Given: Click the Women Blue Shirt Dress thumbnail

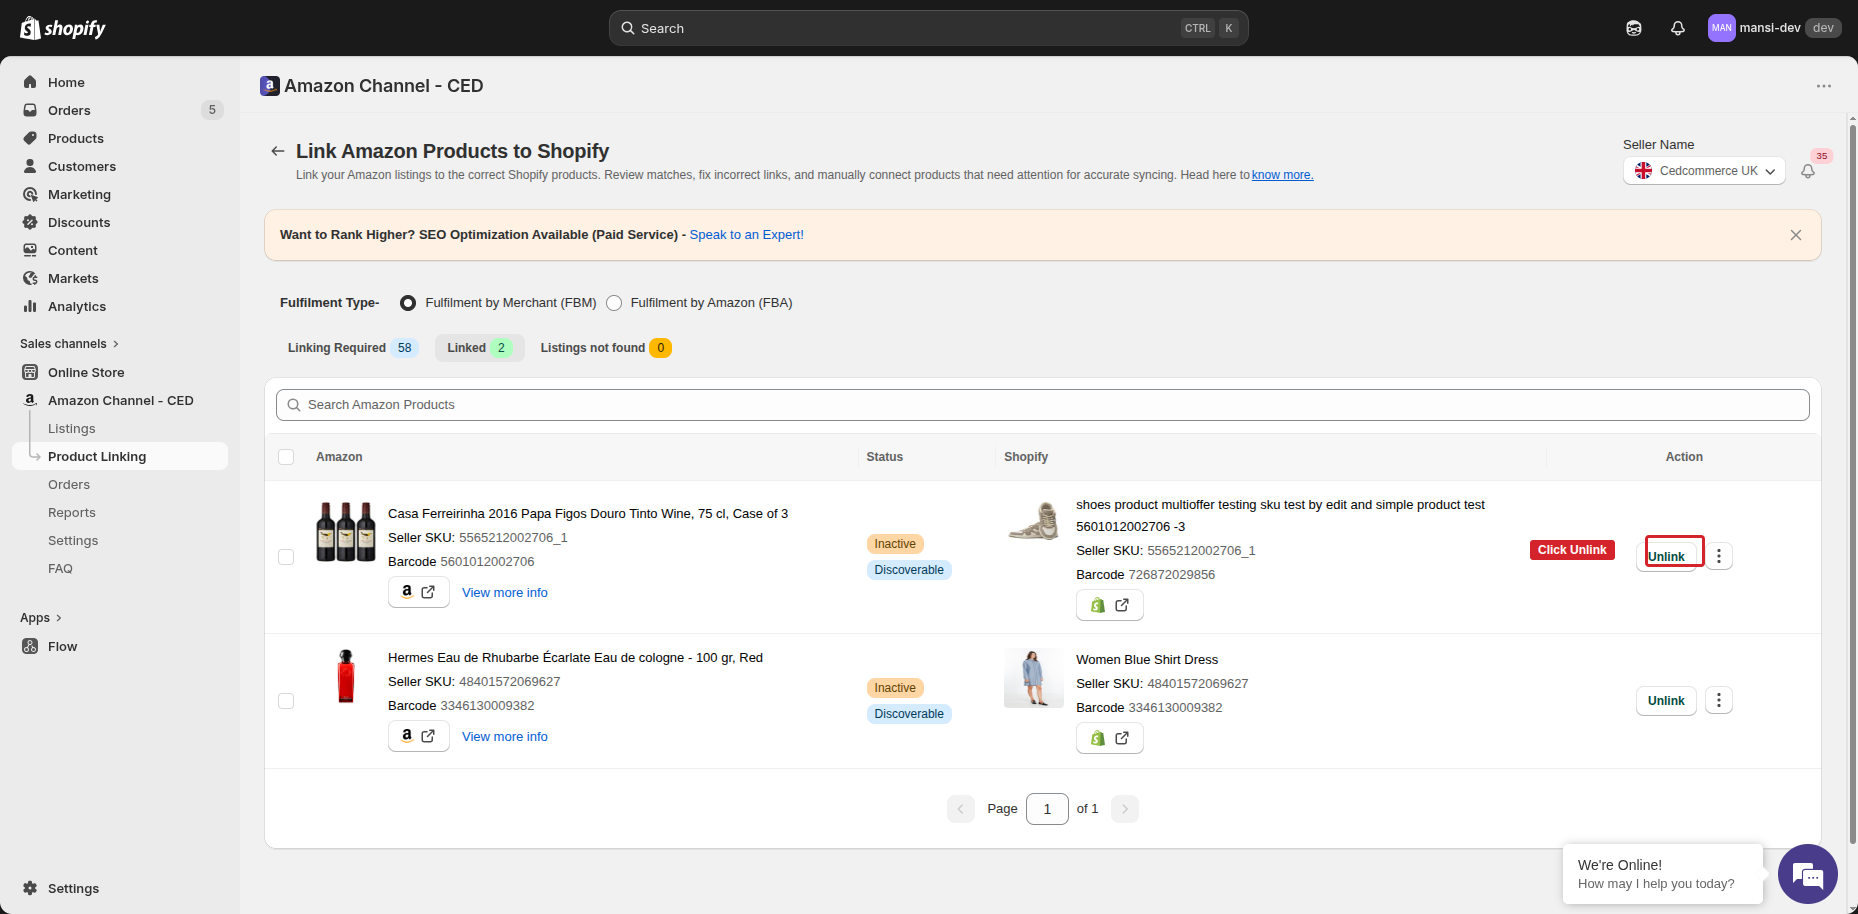Looking at the screenshot, I should pos(1034,678).
